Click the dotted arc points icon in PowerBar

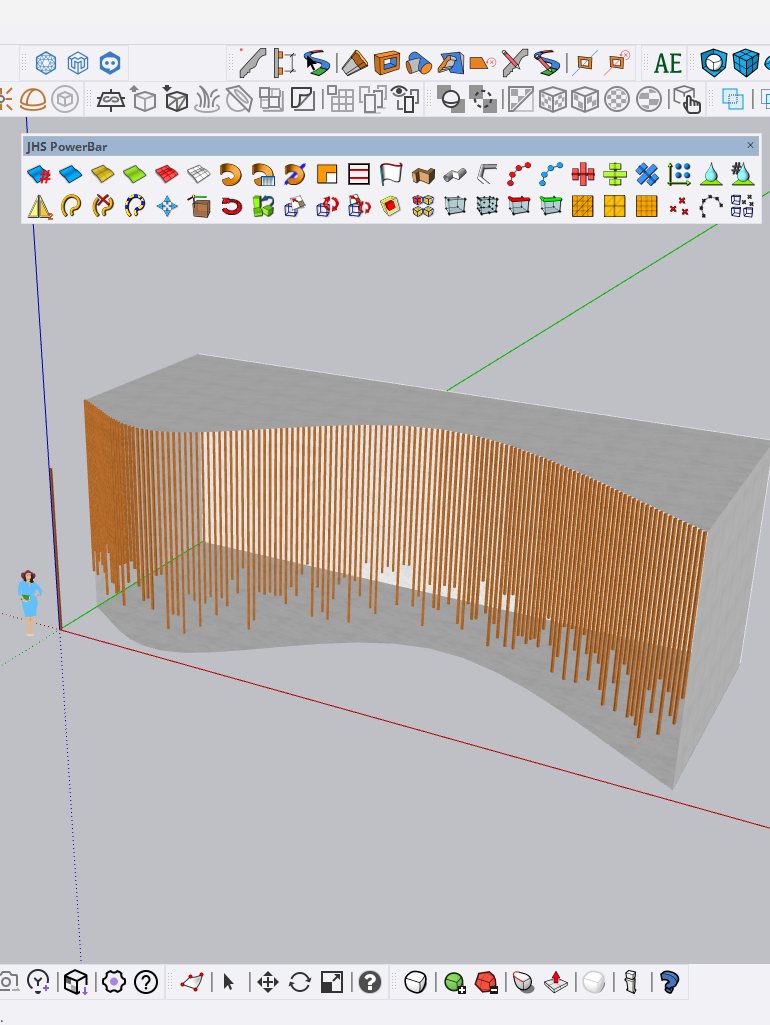pyautogui.click(x=711, y=207)
